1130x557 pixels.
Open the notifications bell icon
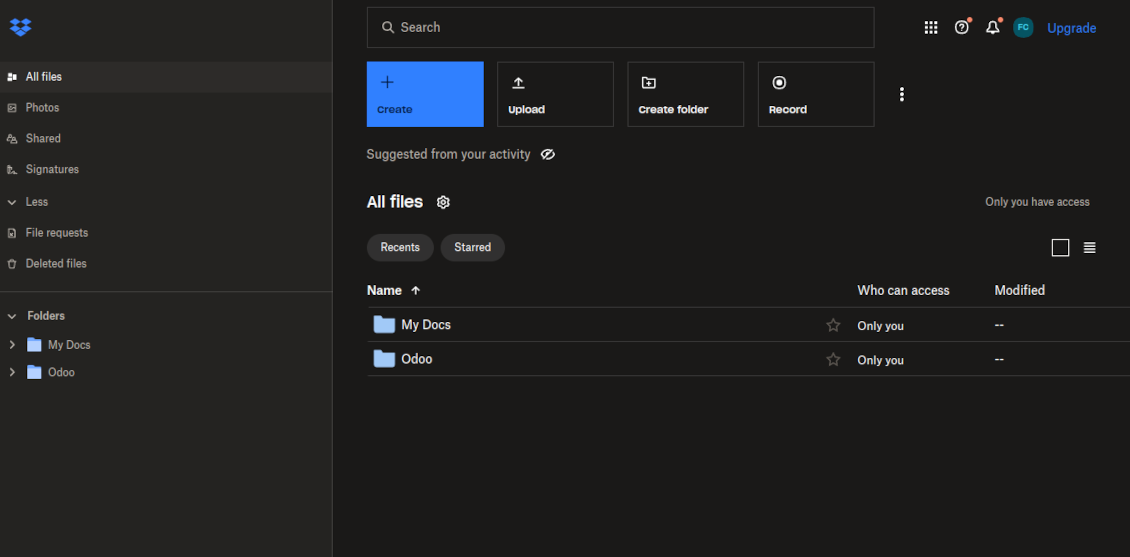[992, 27]
